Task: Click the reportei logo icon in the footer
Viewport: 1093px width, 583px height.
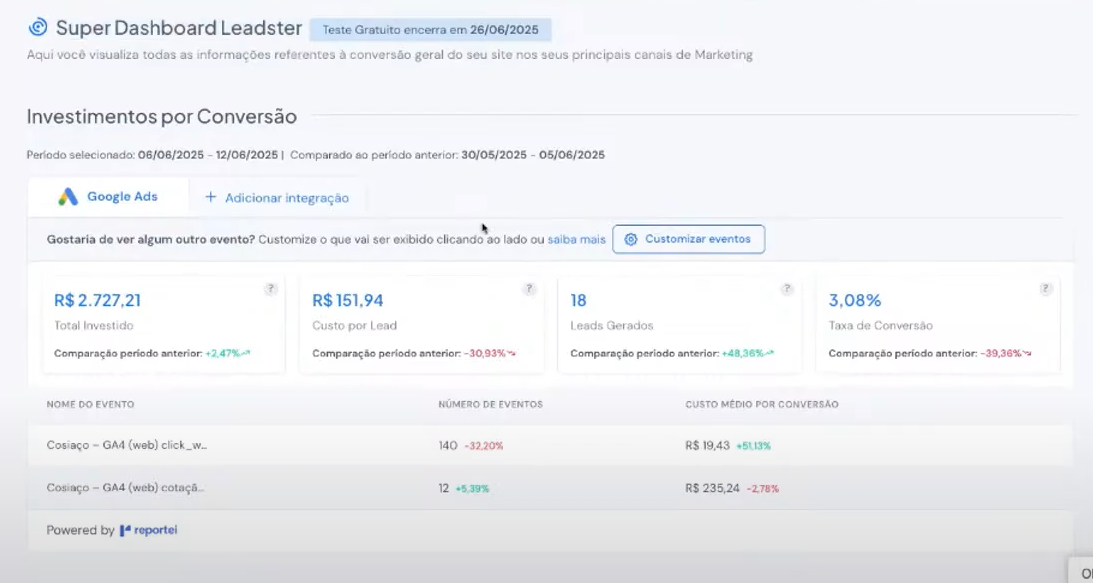Action: [x=125, y=529]
